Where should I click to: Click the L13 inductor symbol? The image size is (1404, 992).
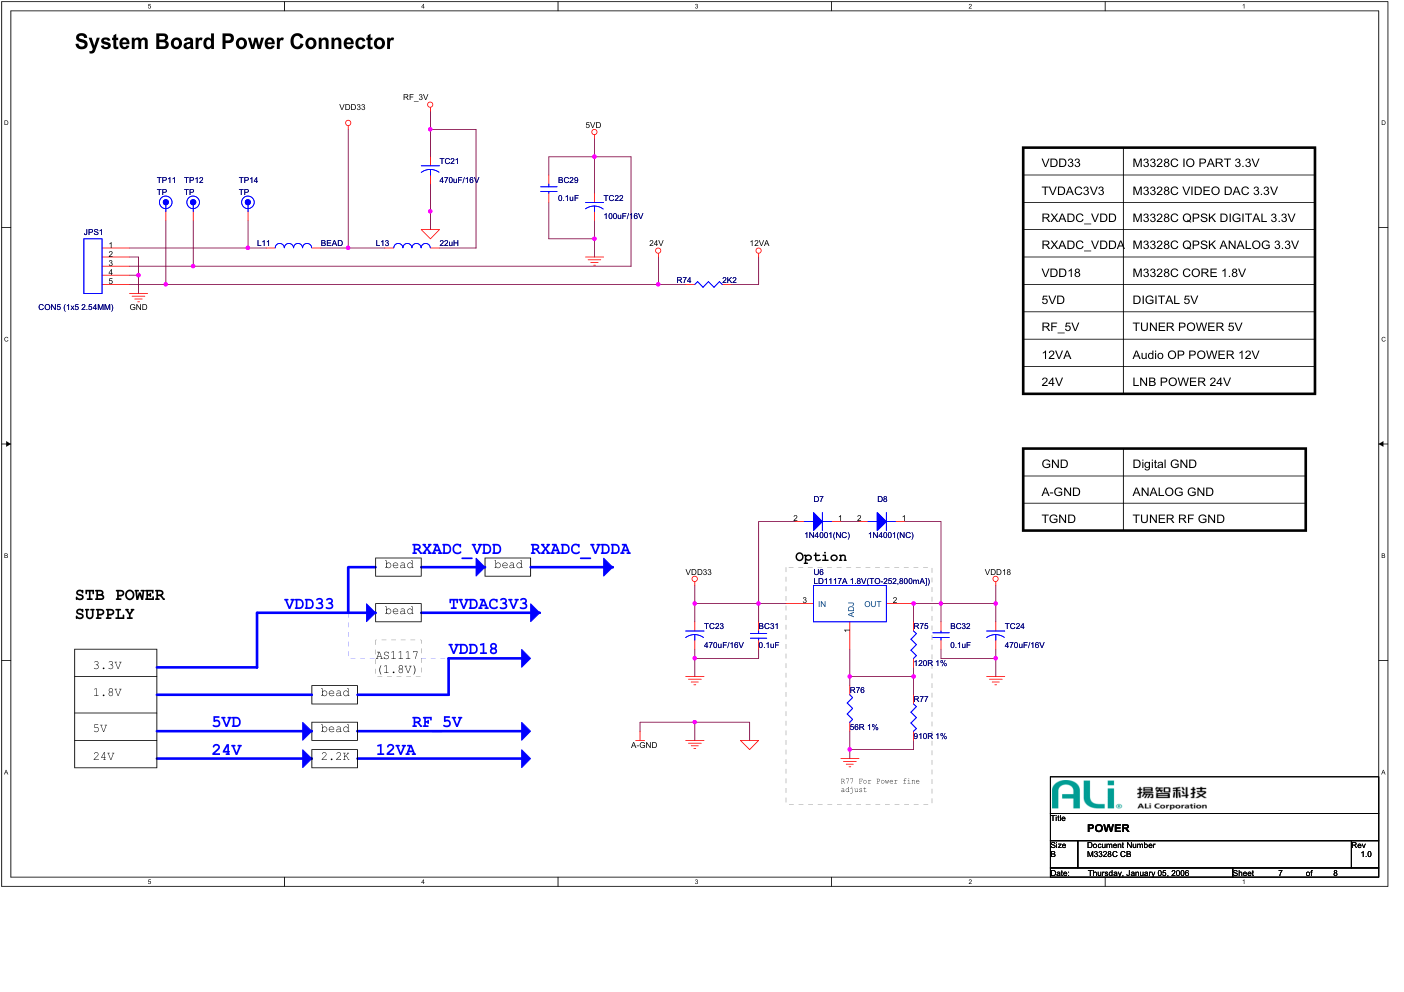(412, 245)
